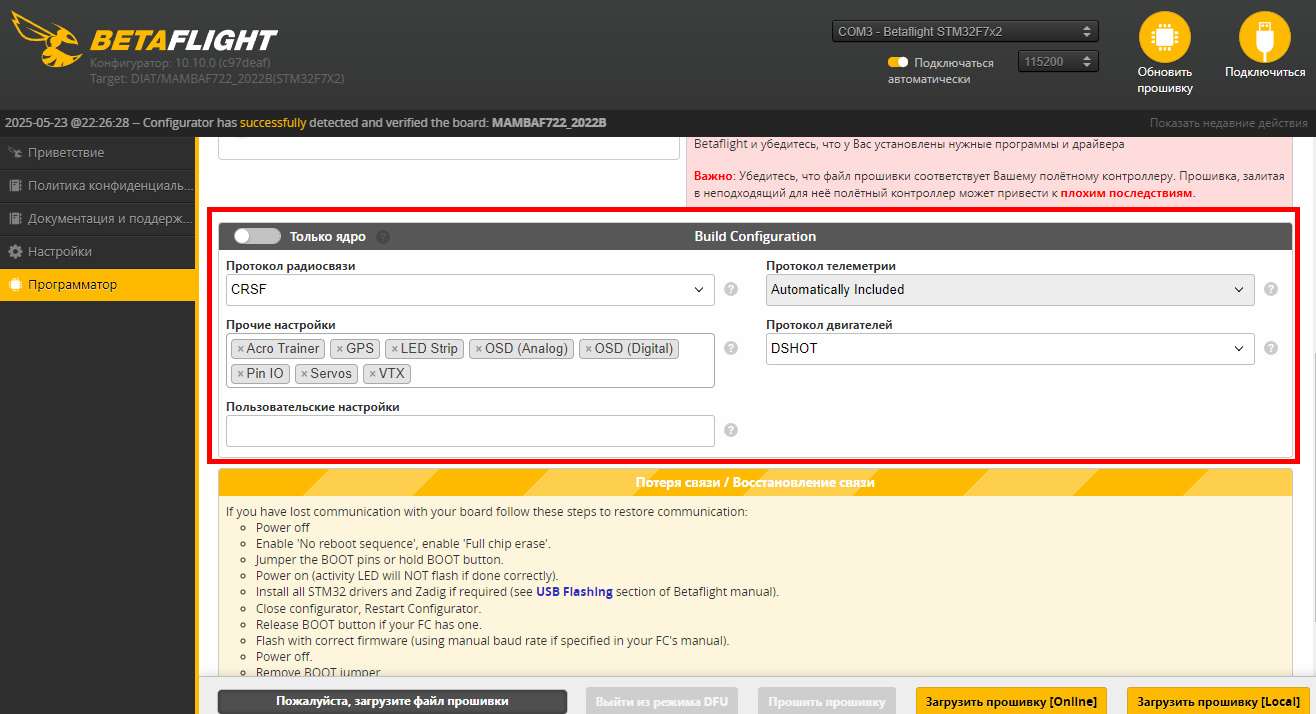Image resolution: width=1316 pixels, height=714 pixels.
Task: Click the Обновить прошивку chip icon
Action: click(1165, 38)
